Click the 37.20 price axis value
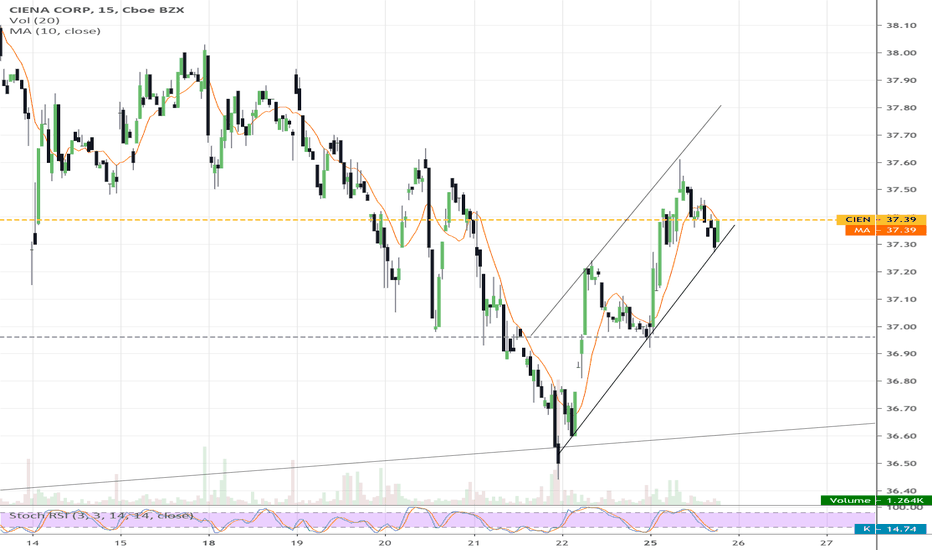 [x=901, y=272]
